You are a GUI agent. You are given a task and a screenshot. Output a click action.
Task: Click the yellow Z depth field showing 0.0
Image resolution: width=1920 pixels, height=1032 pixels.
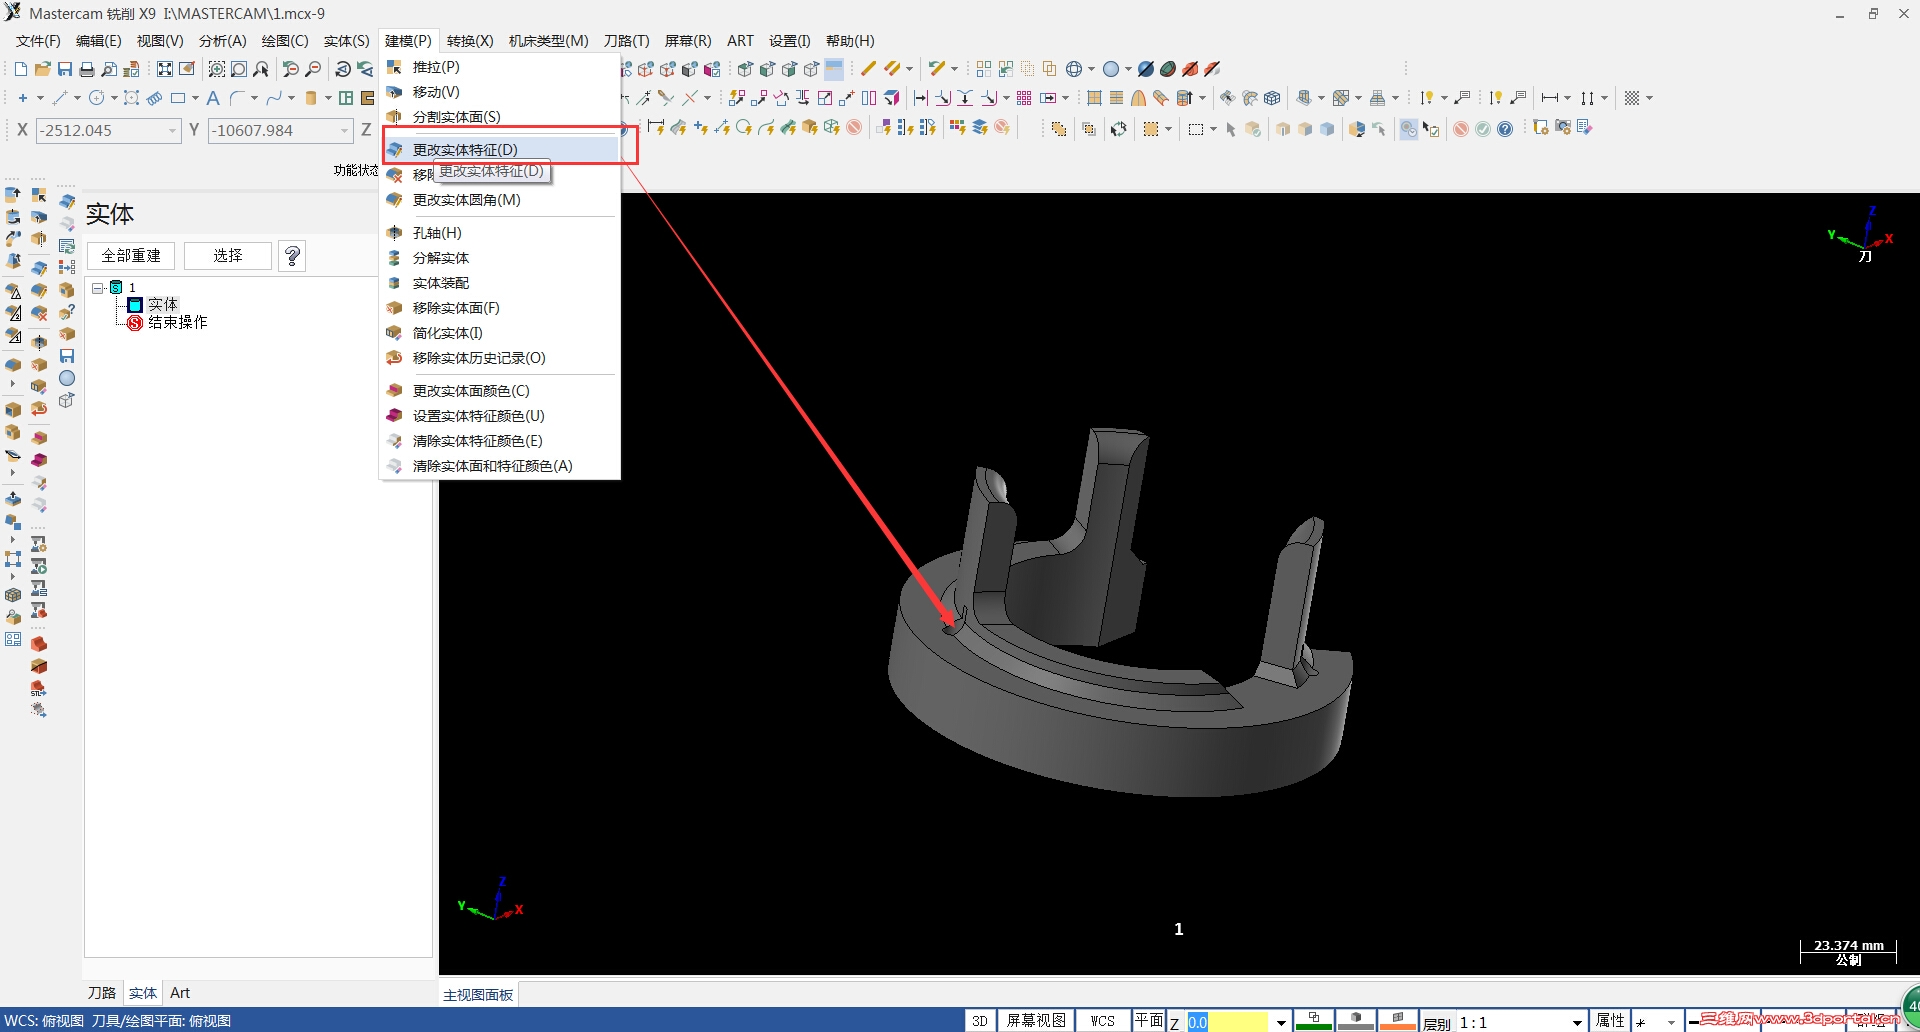(x=1229, y=1022)
